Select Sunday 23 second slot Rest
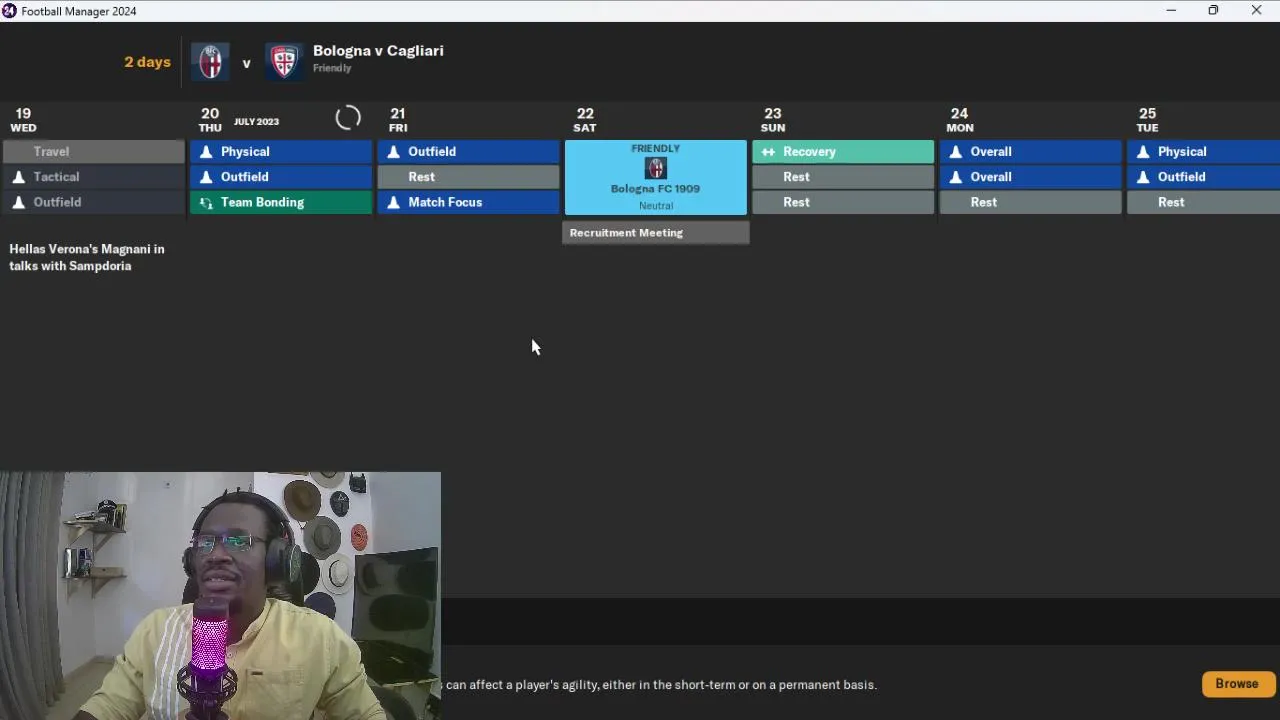Image resolution: width=1280 pixels, height=720 pixels. 843,177
